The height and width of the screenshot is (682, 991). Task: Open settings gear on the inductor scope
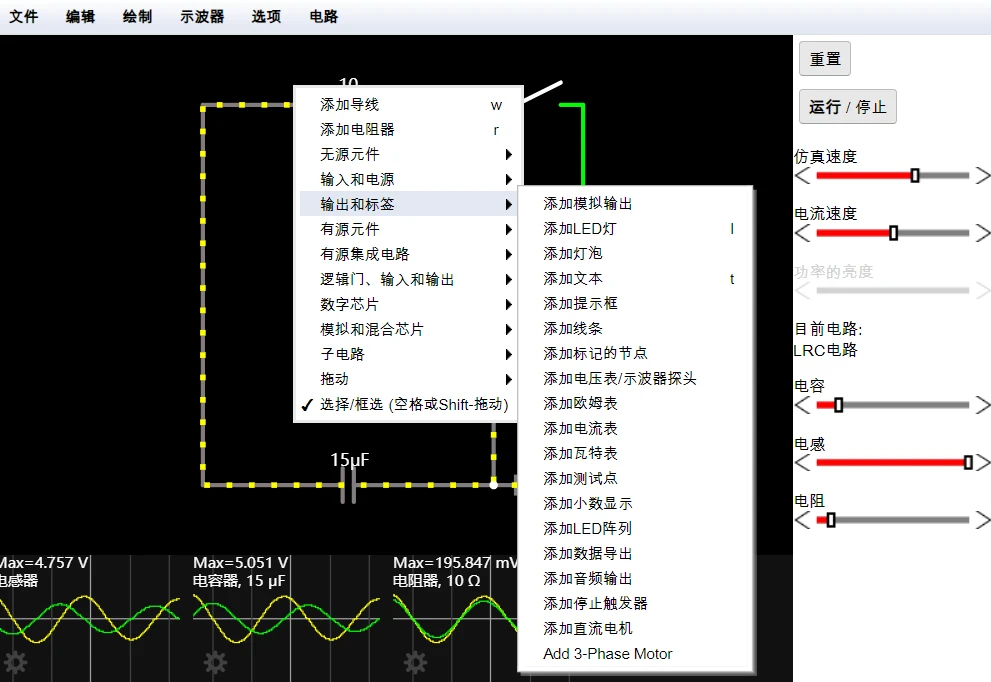15,662
